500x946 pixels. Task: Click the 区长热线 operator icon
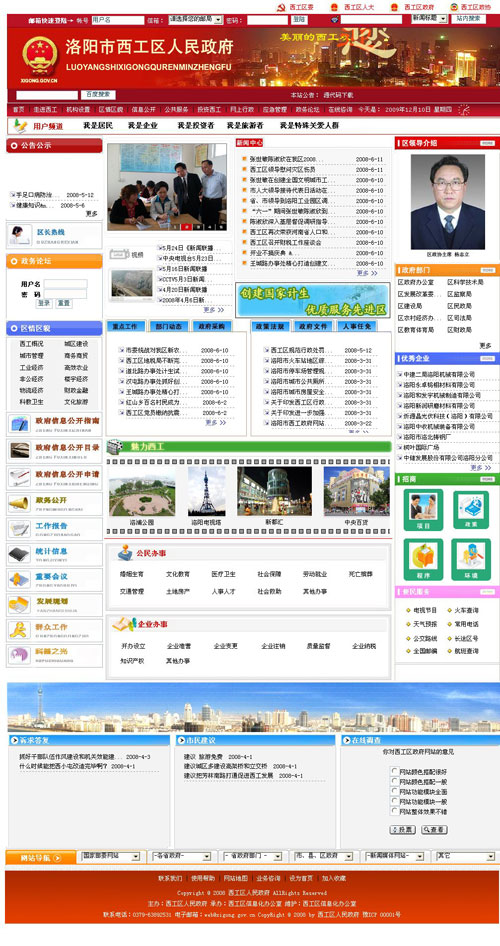coord(20,235)
